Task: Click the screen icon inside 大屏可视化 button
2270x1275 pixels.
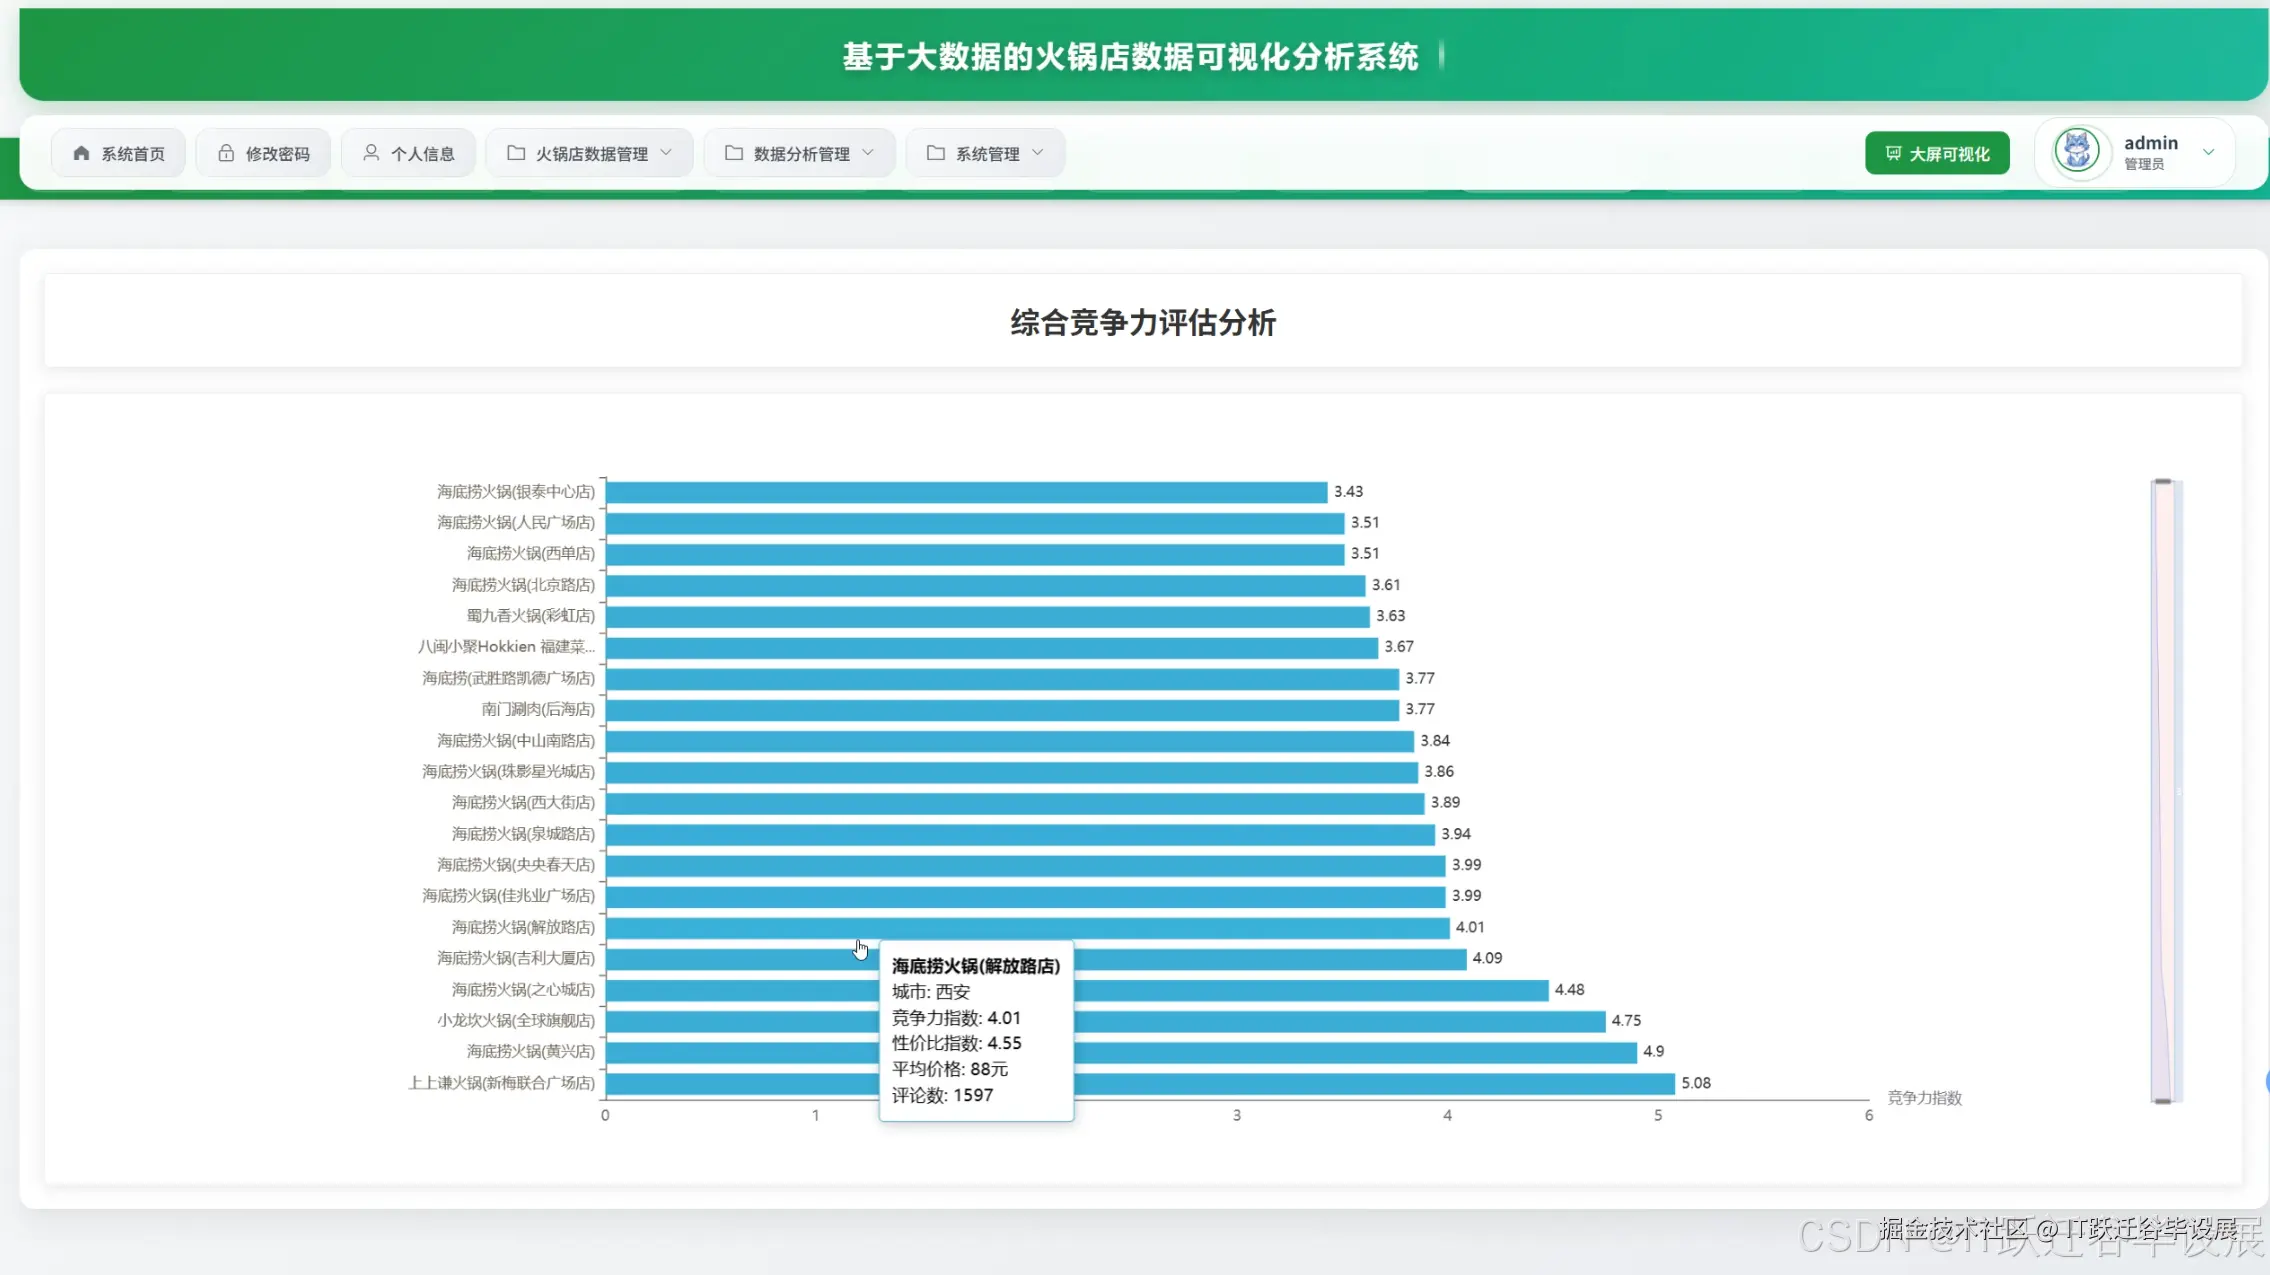Action: click(1894, 153)
